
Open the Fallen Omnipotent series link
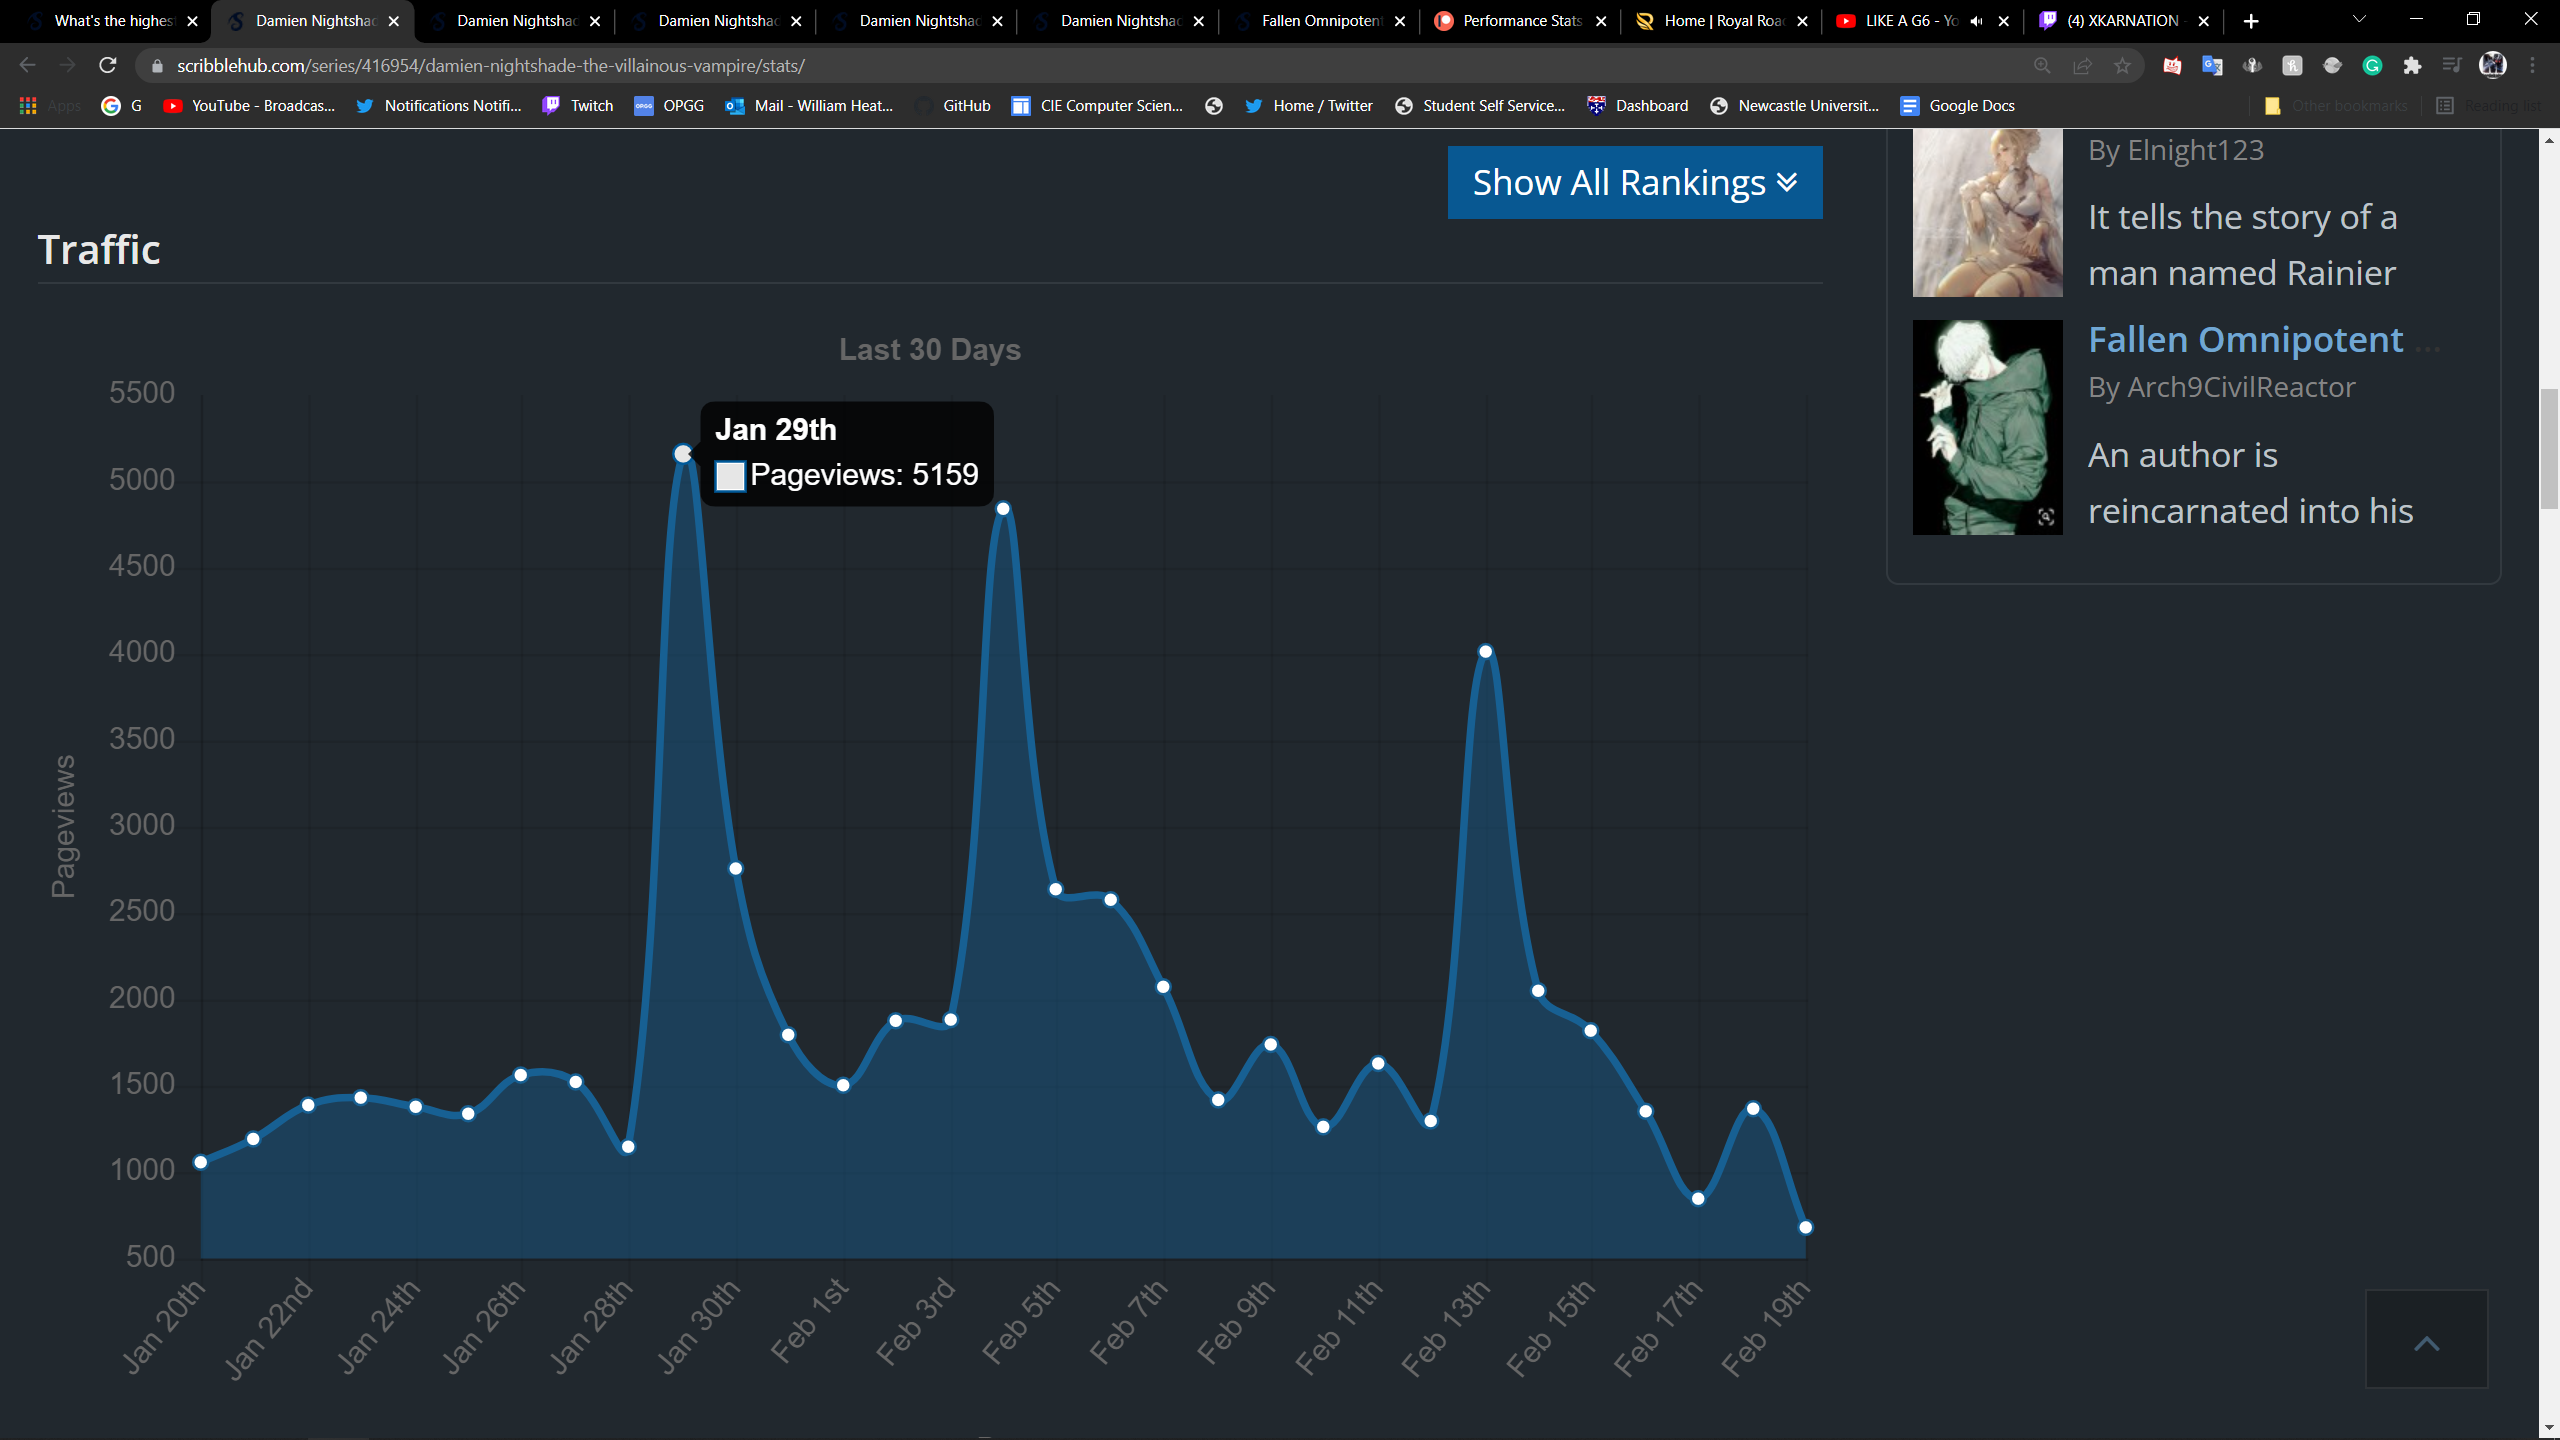click(2245, 340)
